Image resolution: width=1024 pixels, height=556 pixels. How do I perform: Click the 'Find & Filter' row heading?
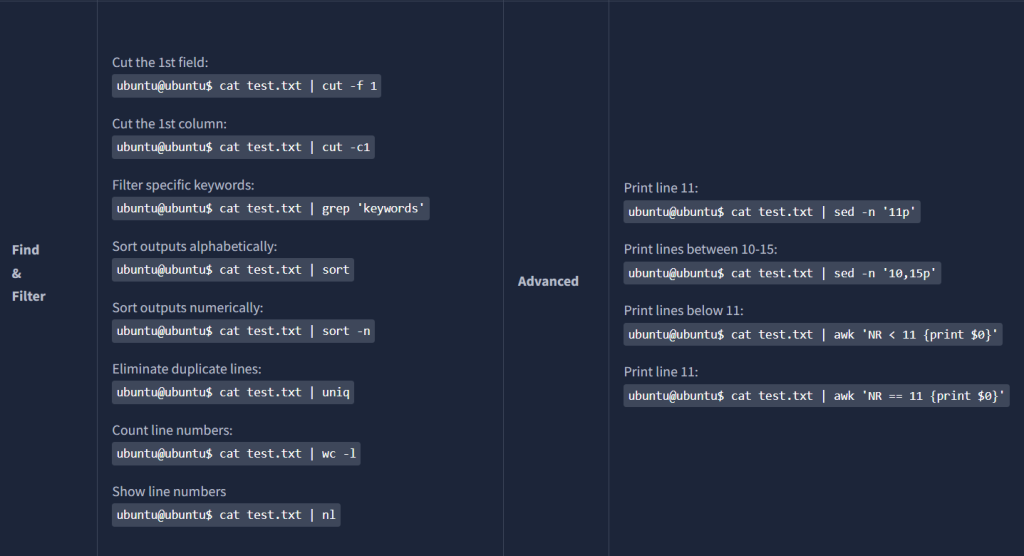(28, 273)
